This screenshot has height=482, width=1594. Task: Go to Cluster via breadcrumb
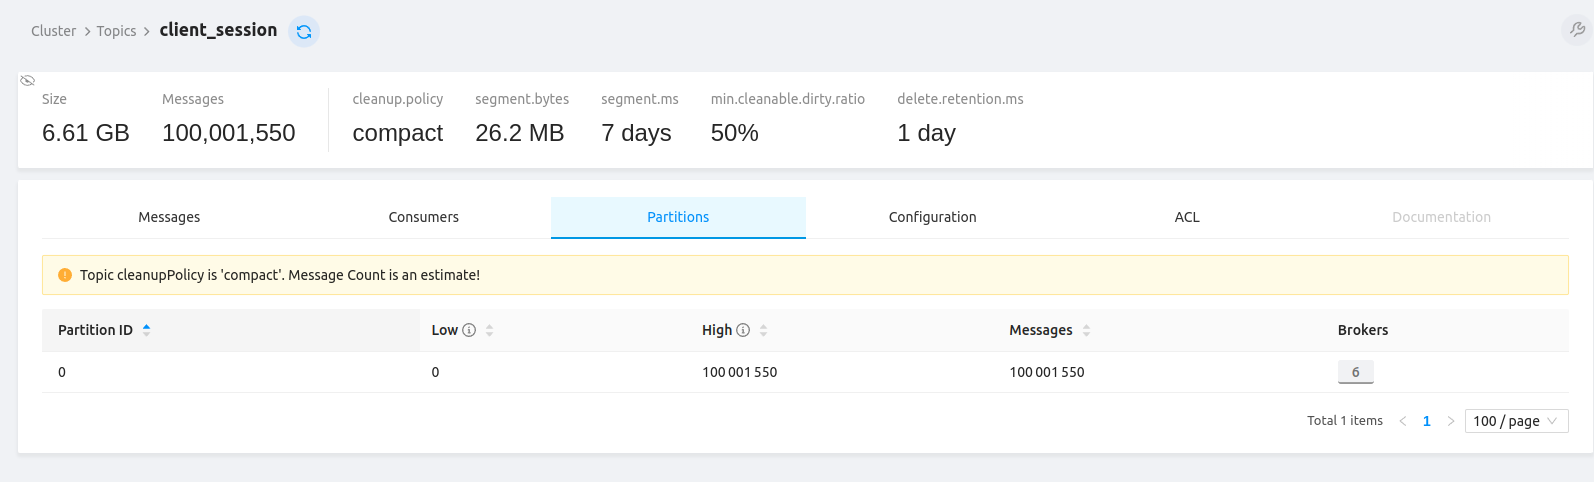click(53, 31)
